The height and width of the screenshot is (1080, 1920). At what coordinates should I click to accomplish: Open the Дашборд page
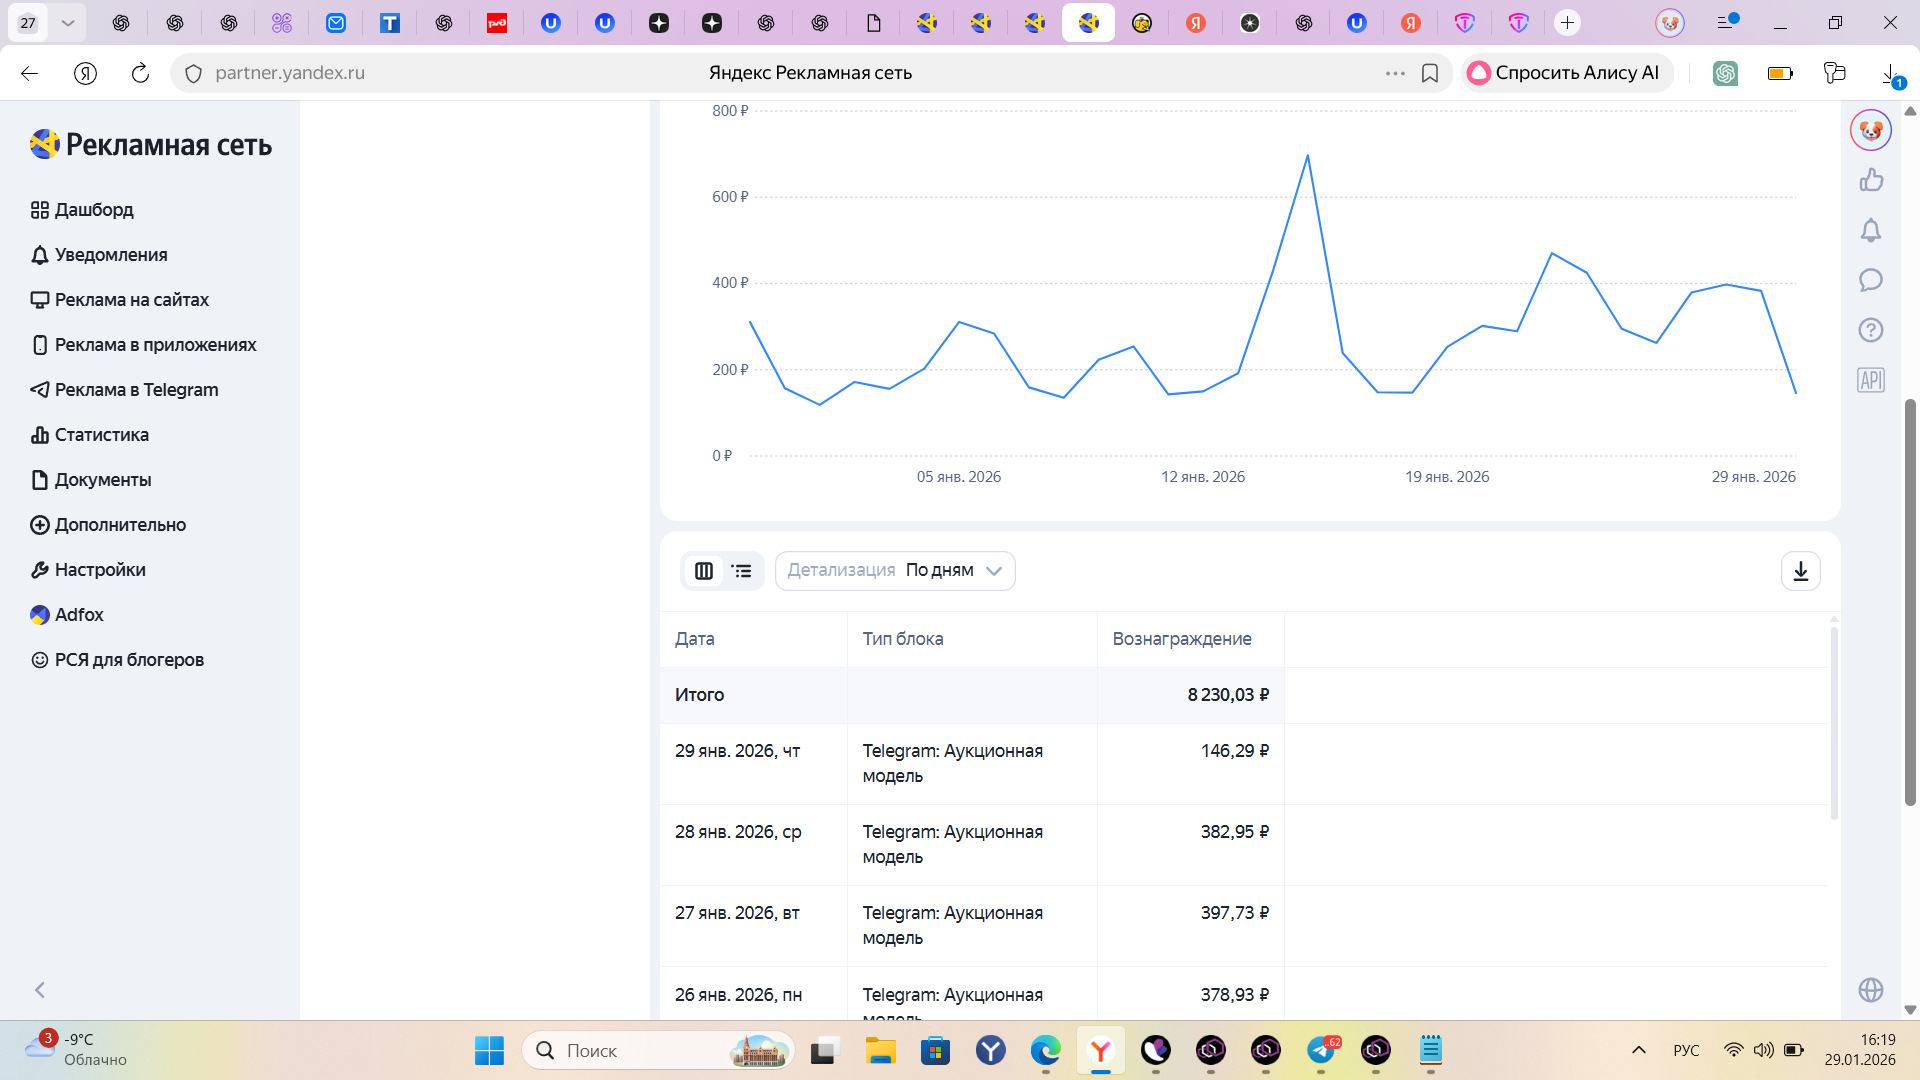(x=93, y=210)
